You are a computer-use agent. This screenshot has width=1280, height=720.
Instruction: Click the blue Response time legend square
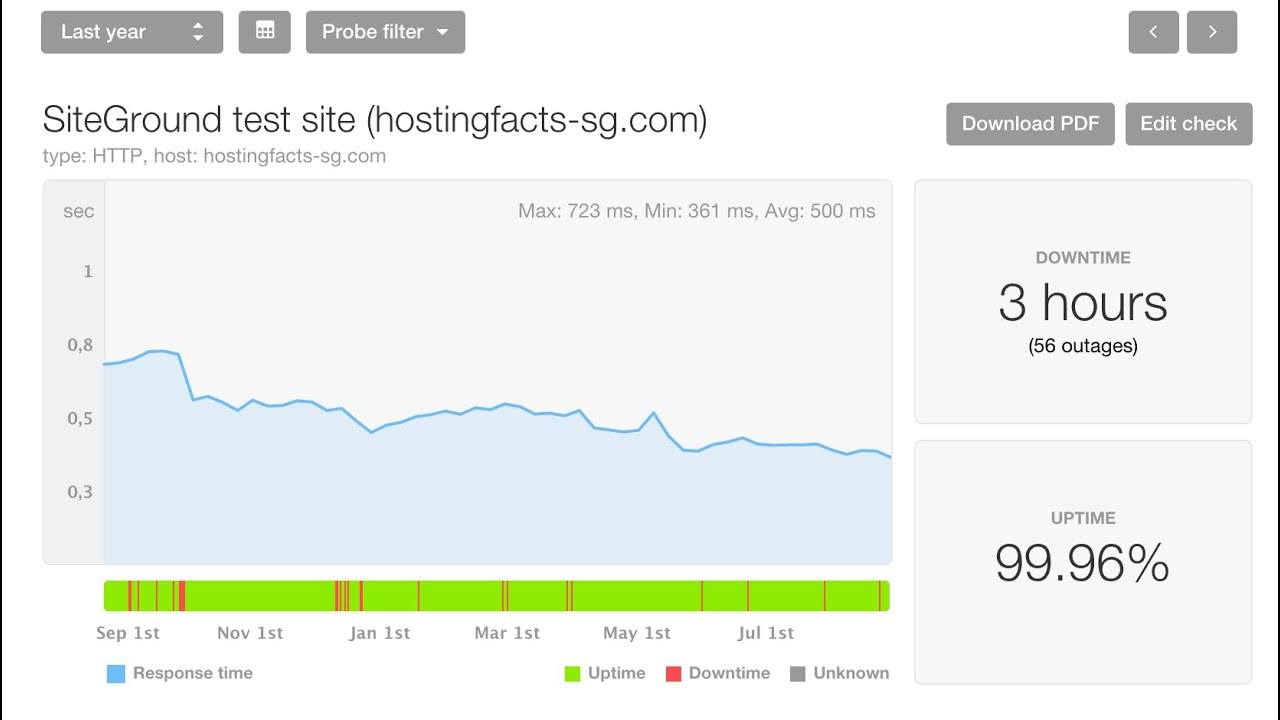point(116,674)
